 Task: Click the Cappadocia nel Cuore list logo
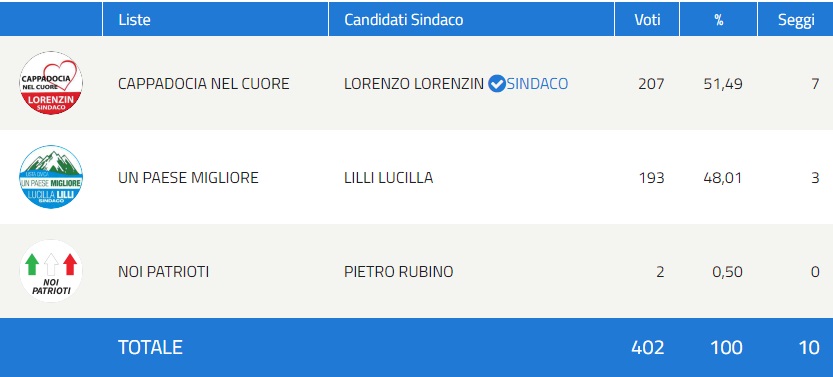coord(51,83)
